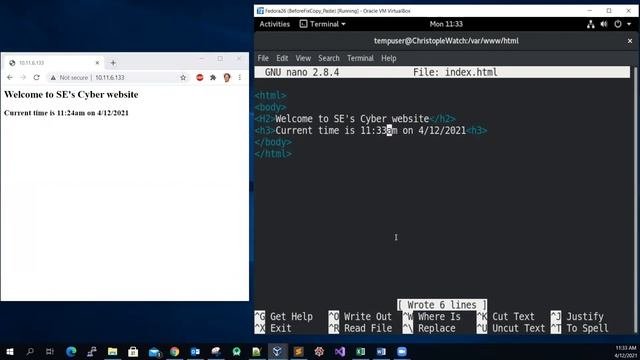Open Zoom from the taskbar
Image resolution: width=640 pixels, height=360 pixels.
tap(402, 351)
